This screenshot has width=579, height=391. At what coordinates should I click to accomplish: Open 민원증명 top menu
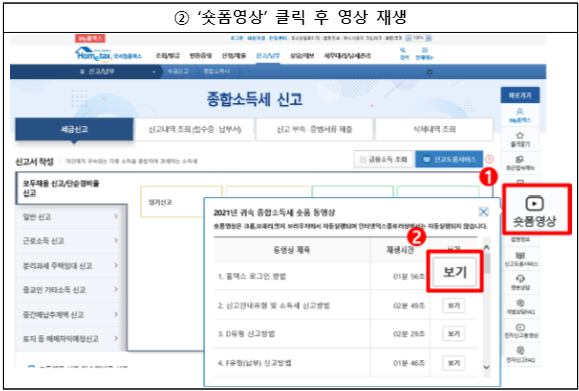[x=201, y=56]
